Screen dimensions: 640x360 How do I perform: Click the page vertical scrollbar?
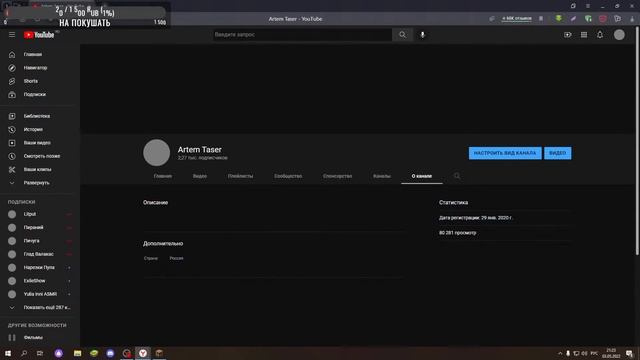click(x=638, y=141)
